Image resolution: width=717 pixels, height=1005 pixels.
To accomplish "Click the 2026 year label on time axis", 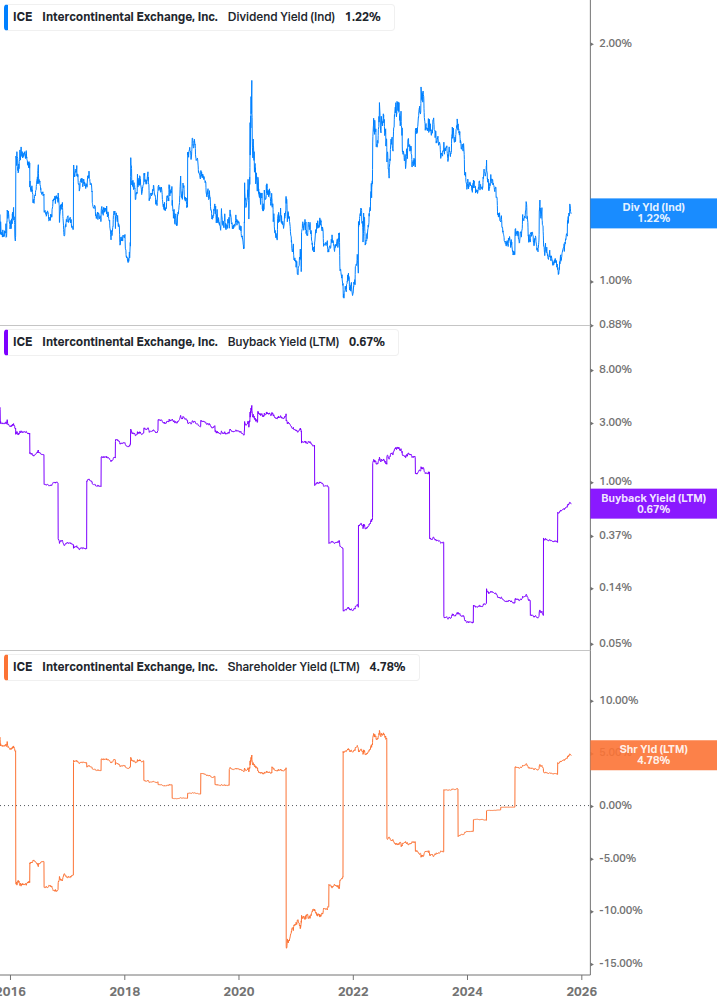I will click(581, 990).
